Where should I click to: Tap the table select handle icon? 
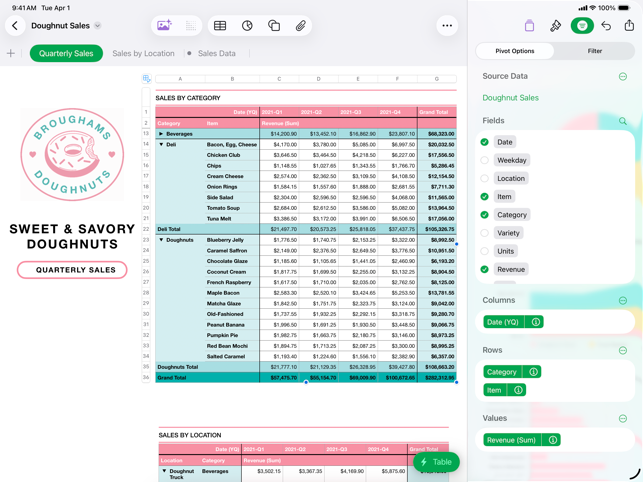click(x=146, y=78)
